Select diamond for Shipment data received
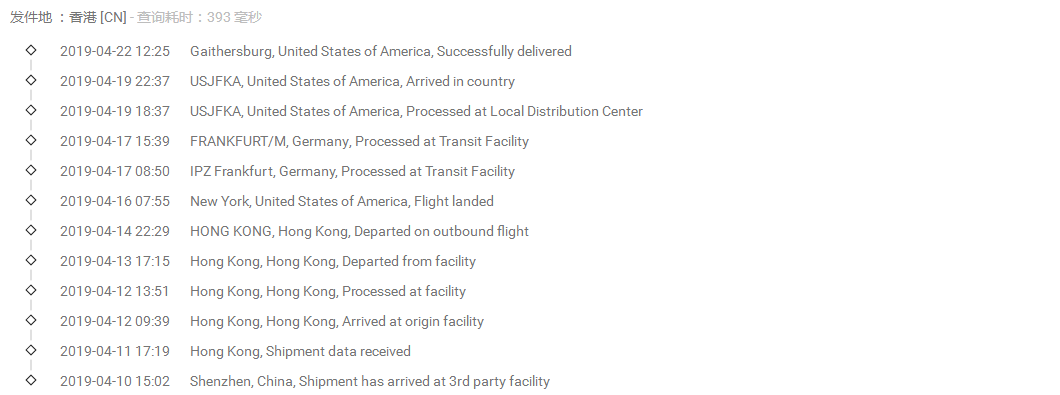 pyautogui.click(x=30, y=350)
